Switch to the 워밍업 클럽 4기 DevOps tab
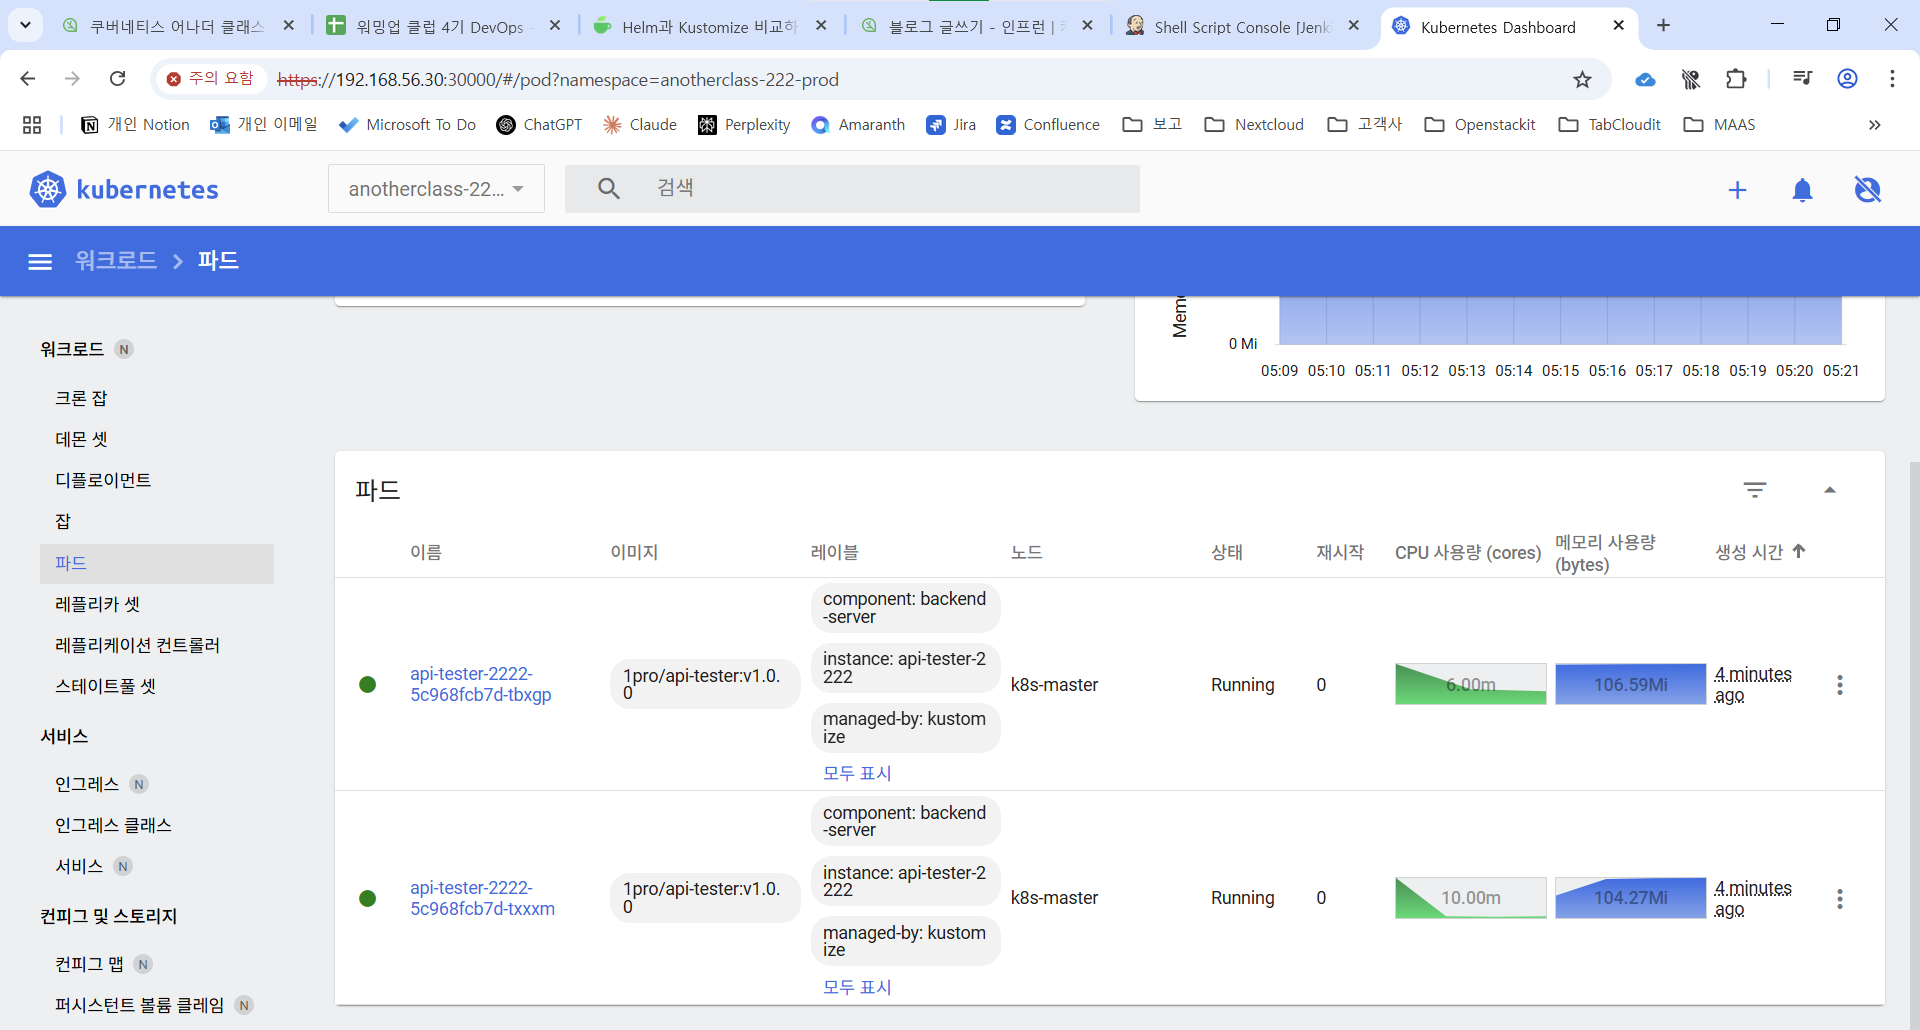This screenshot has height=1030, width=1920. pyautogui.click(x=443, y=27)
